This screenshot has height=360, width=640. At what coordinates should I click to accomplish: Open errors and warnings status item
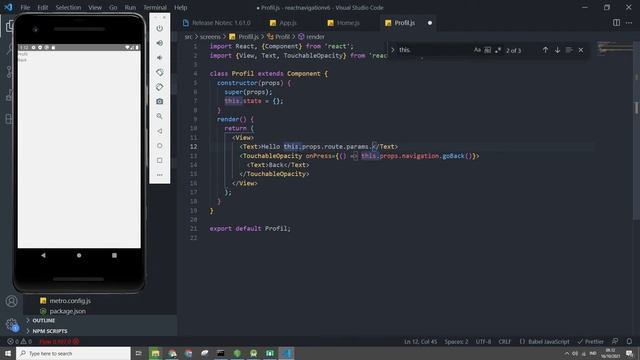coord(19,341)
